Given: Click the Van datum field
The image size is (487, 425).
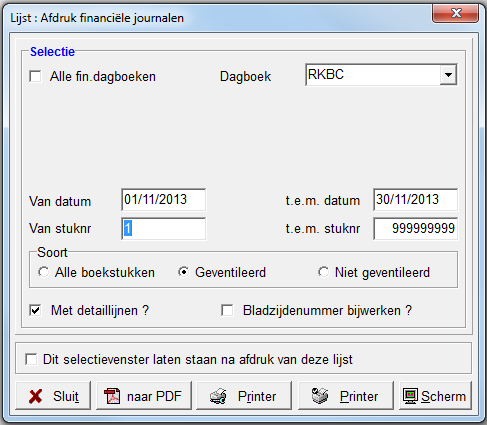Looking at the screenshot, I should coord(164,200).
